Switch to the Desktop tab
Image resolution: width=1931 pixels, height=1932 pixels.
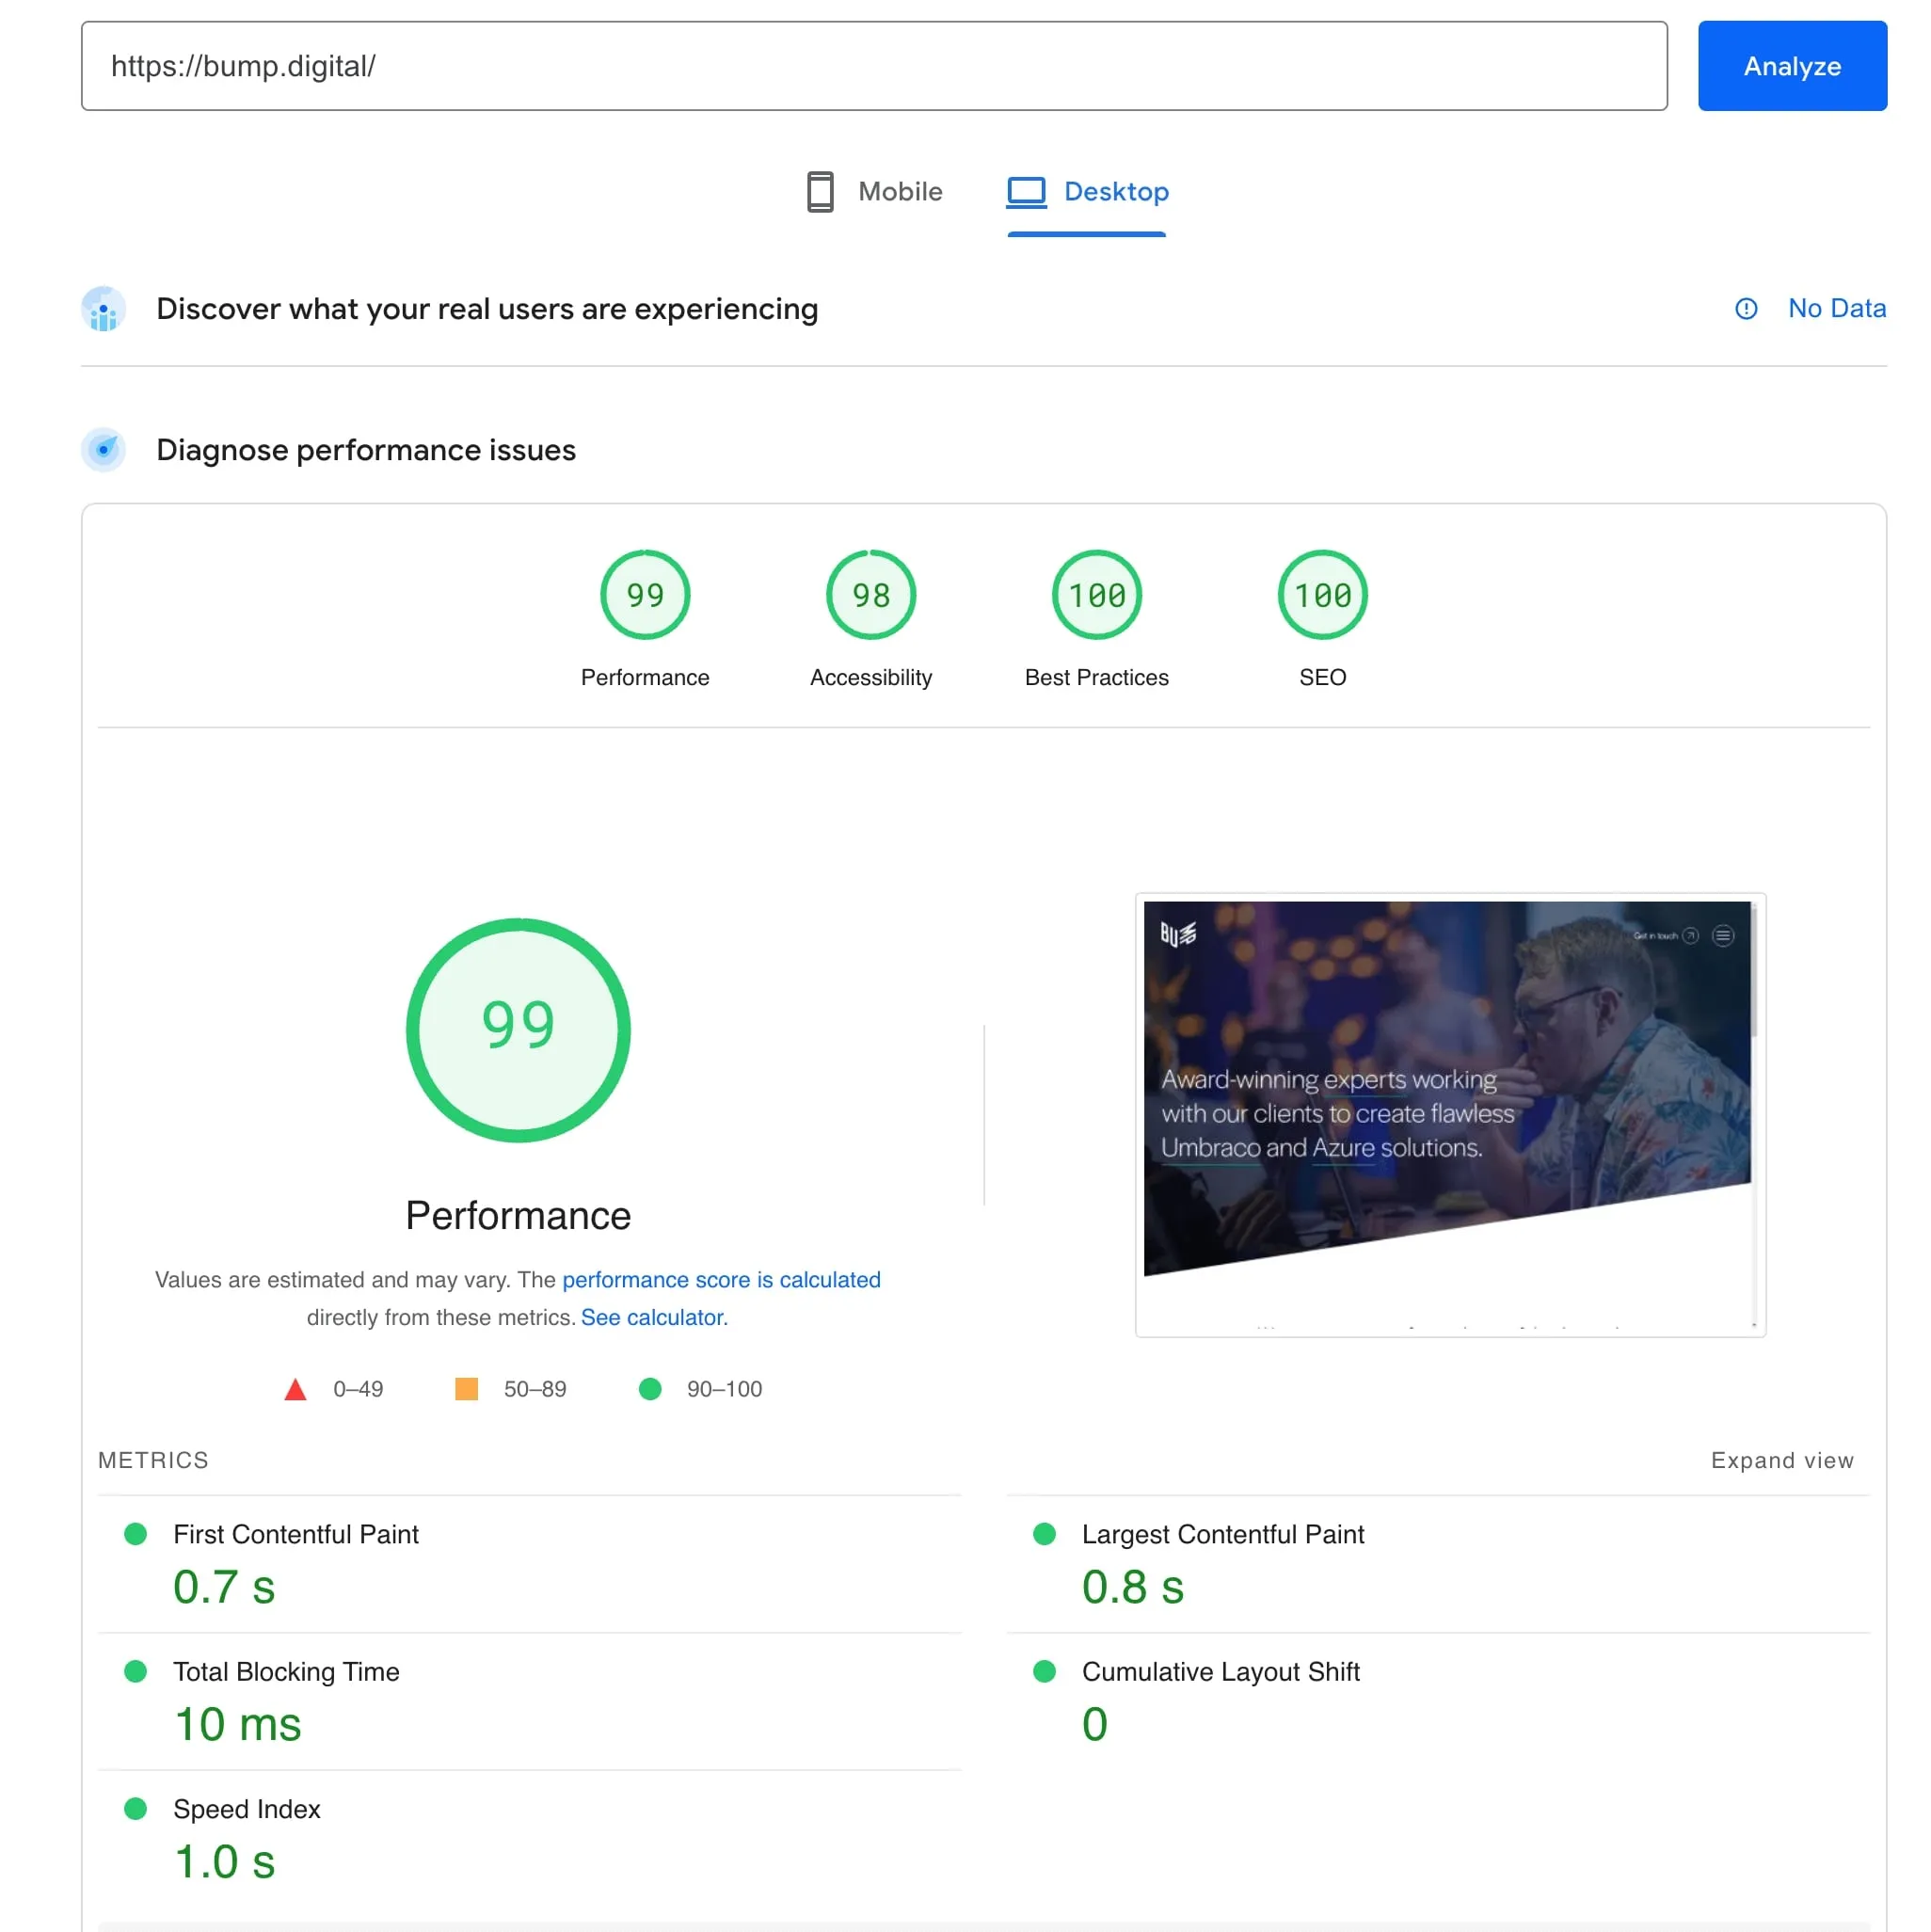[1086, 192]
